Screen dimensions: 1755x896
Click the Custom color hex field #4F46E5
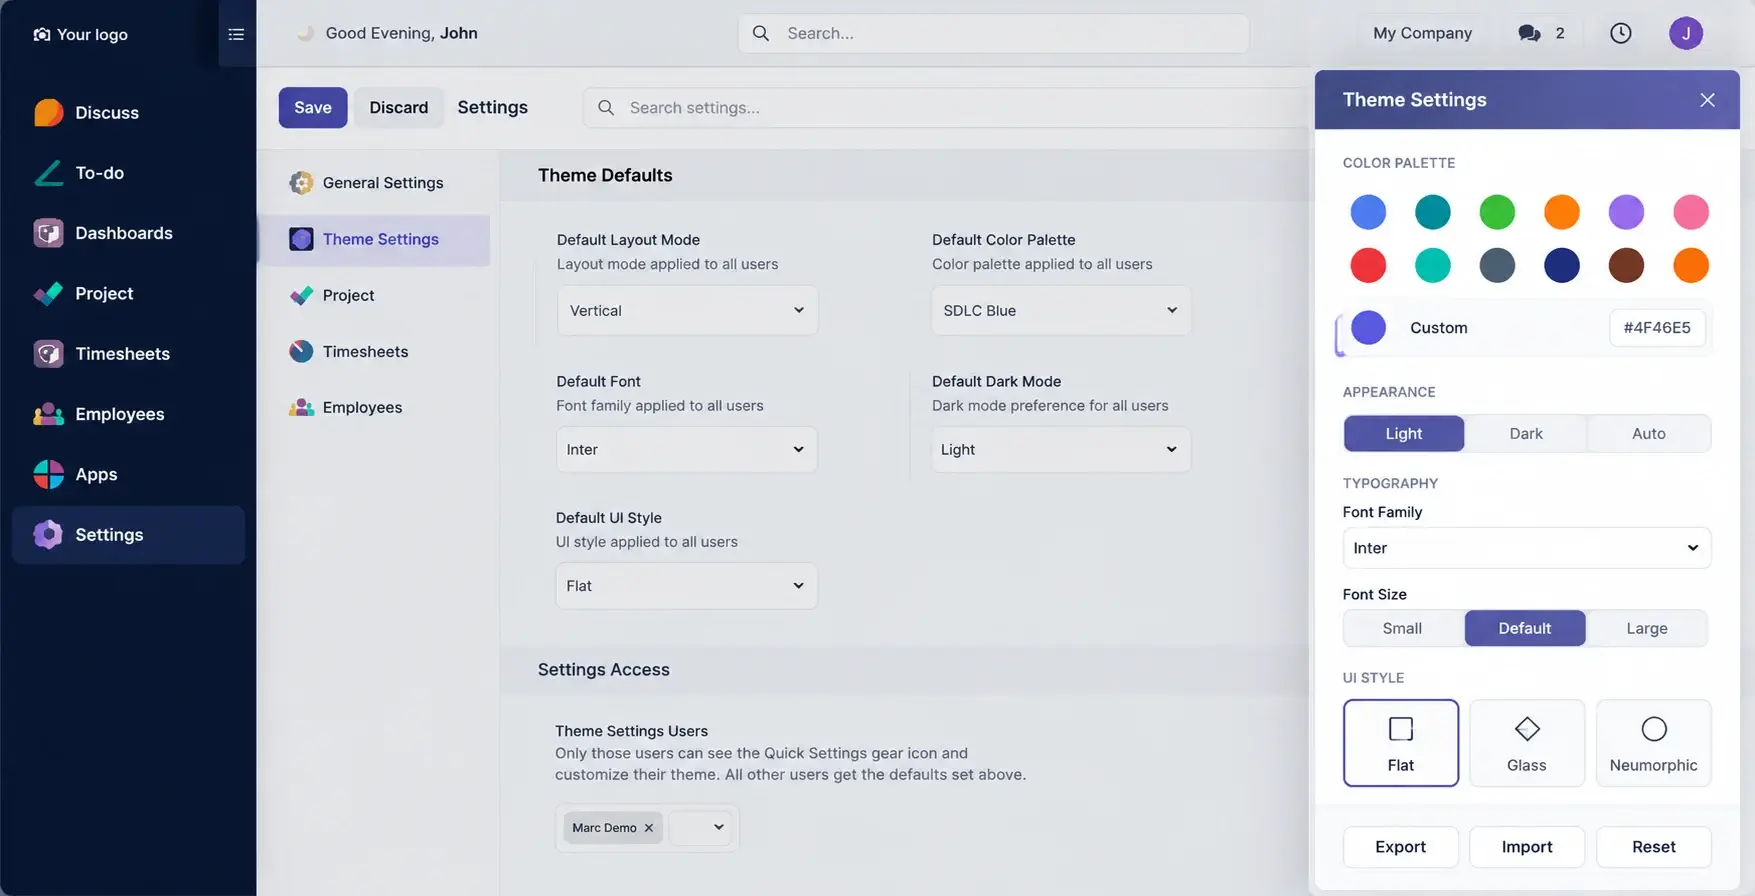click(1657, 328)
